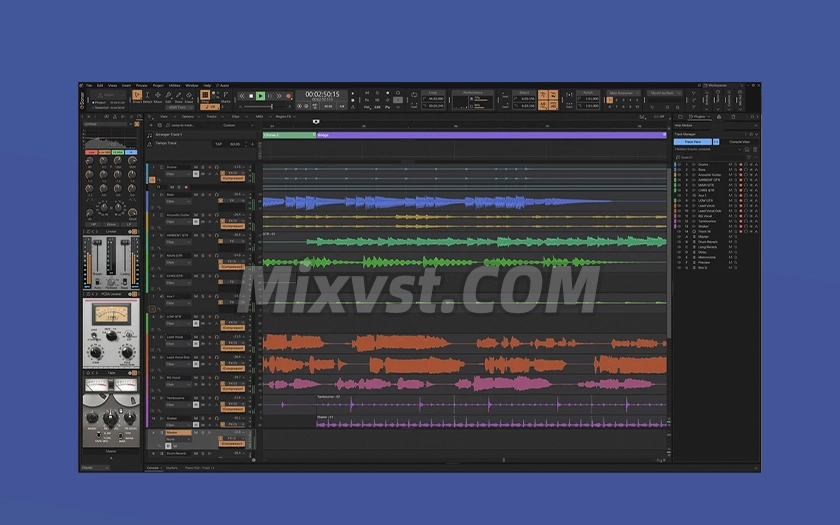Viewport: 840px width, 525px height.
Task: Stop playback in the transport
Action: point(251,96)
